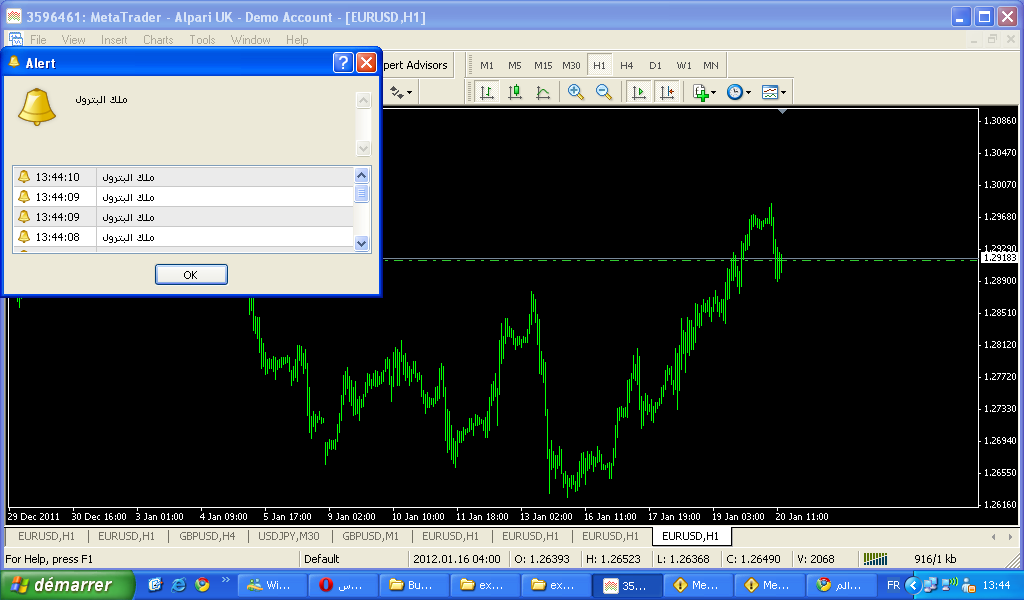Image resolution: width=1024 pixels, height=600 pixels.
Task: Open Internet Explorer from quick launch
Action: click(x=178, y=584)
